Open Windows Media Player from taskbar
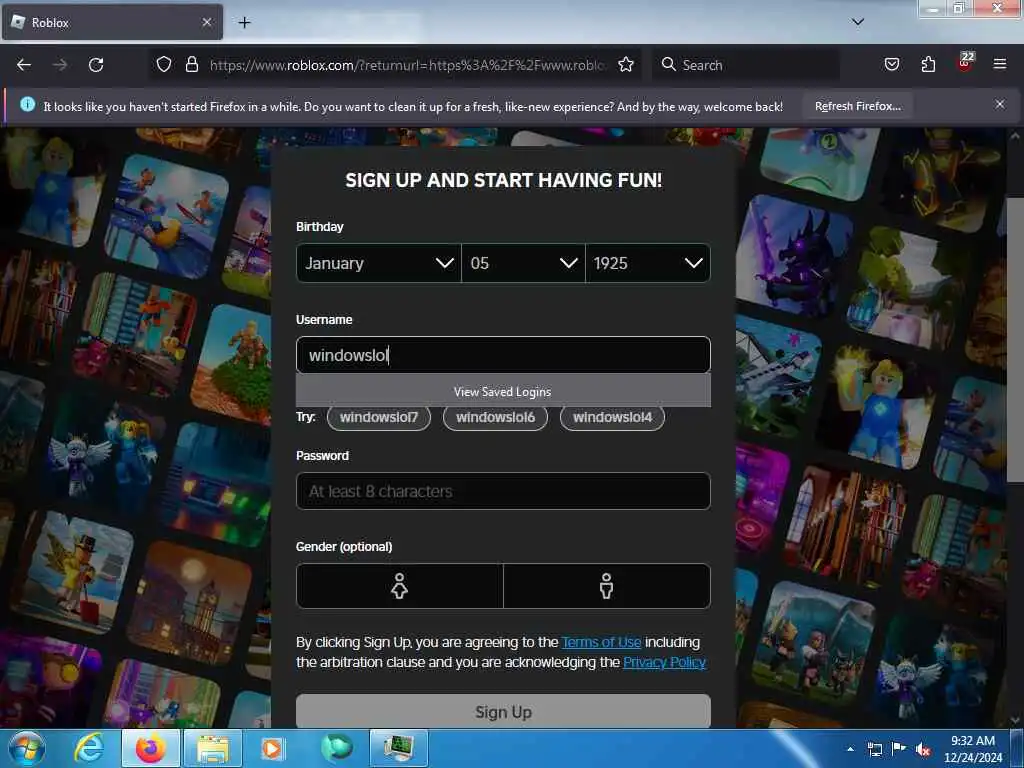The image size is (1024, 768). click(273, 748)
